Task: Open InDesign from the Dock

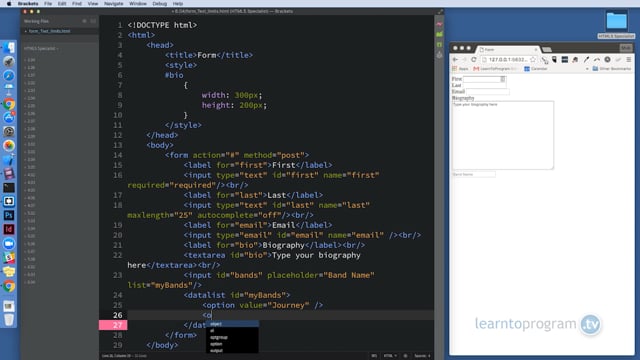Action: coord(9,229)
